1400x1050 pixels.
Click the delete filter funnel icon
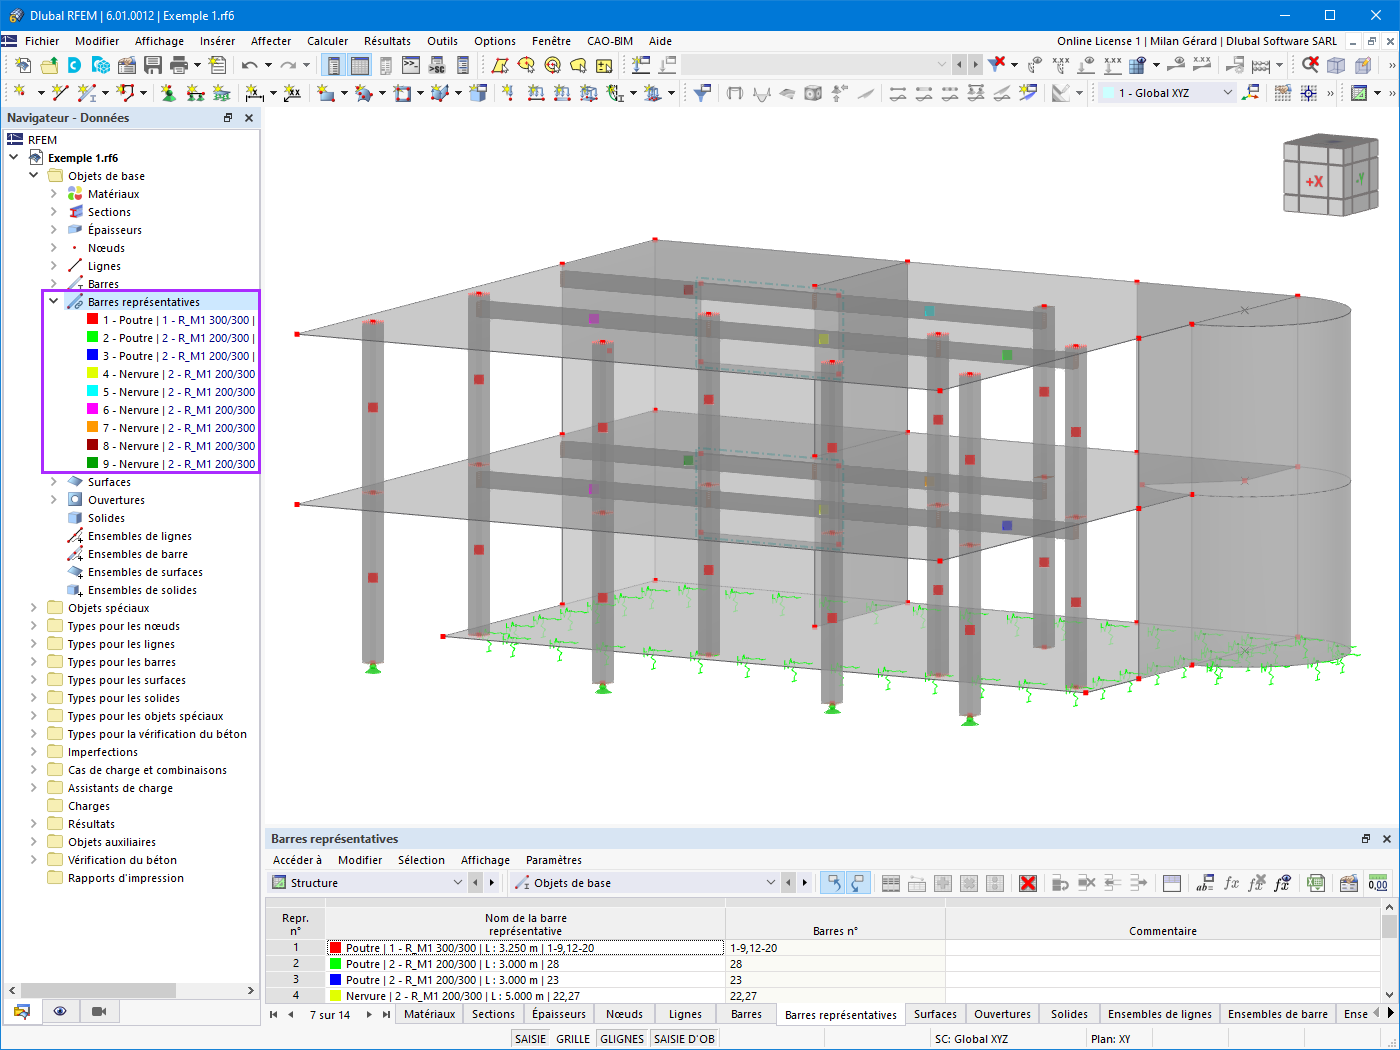tap(996, 65)
